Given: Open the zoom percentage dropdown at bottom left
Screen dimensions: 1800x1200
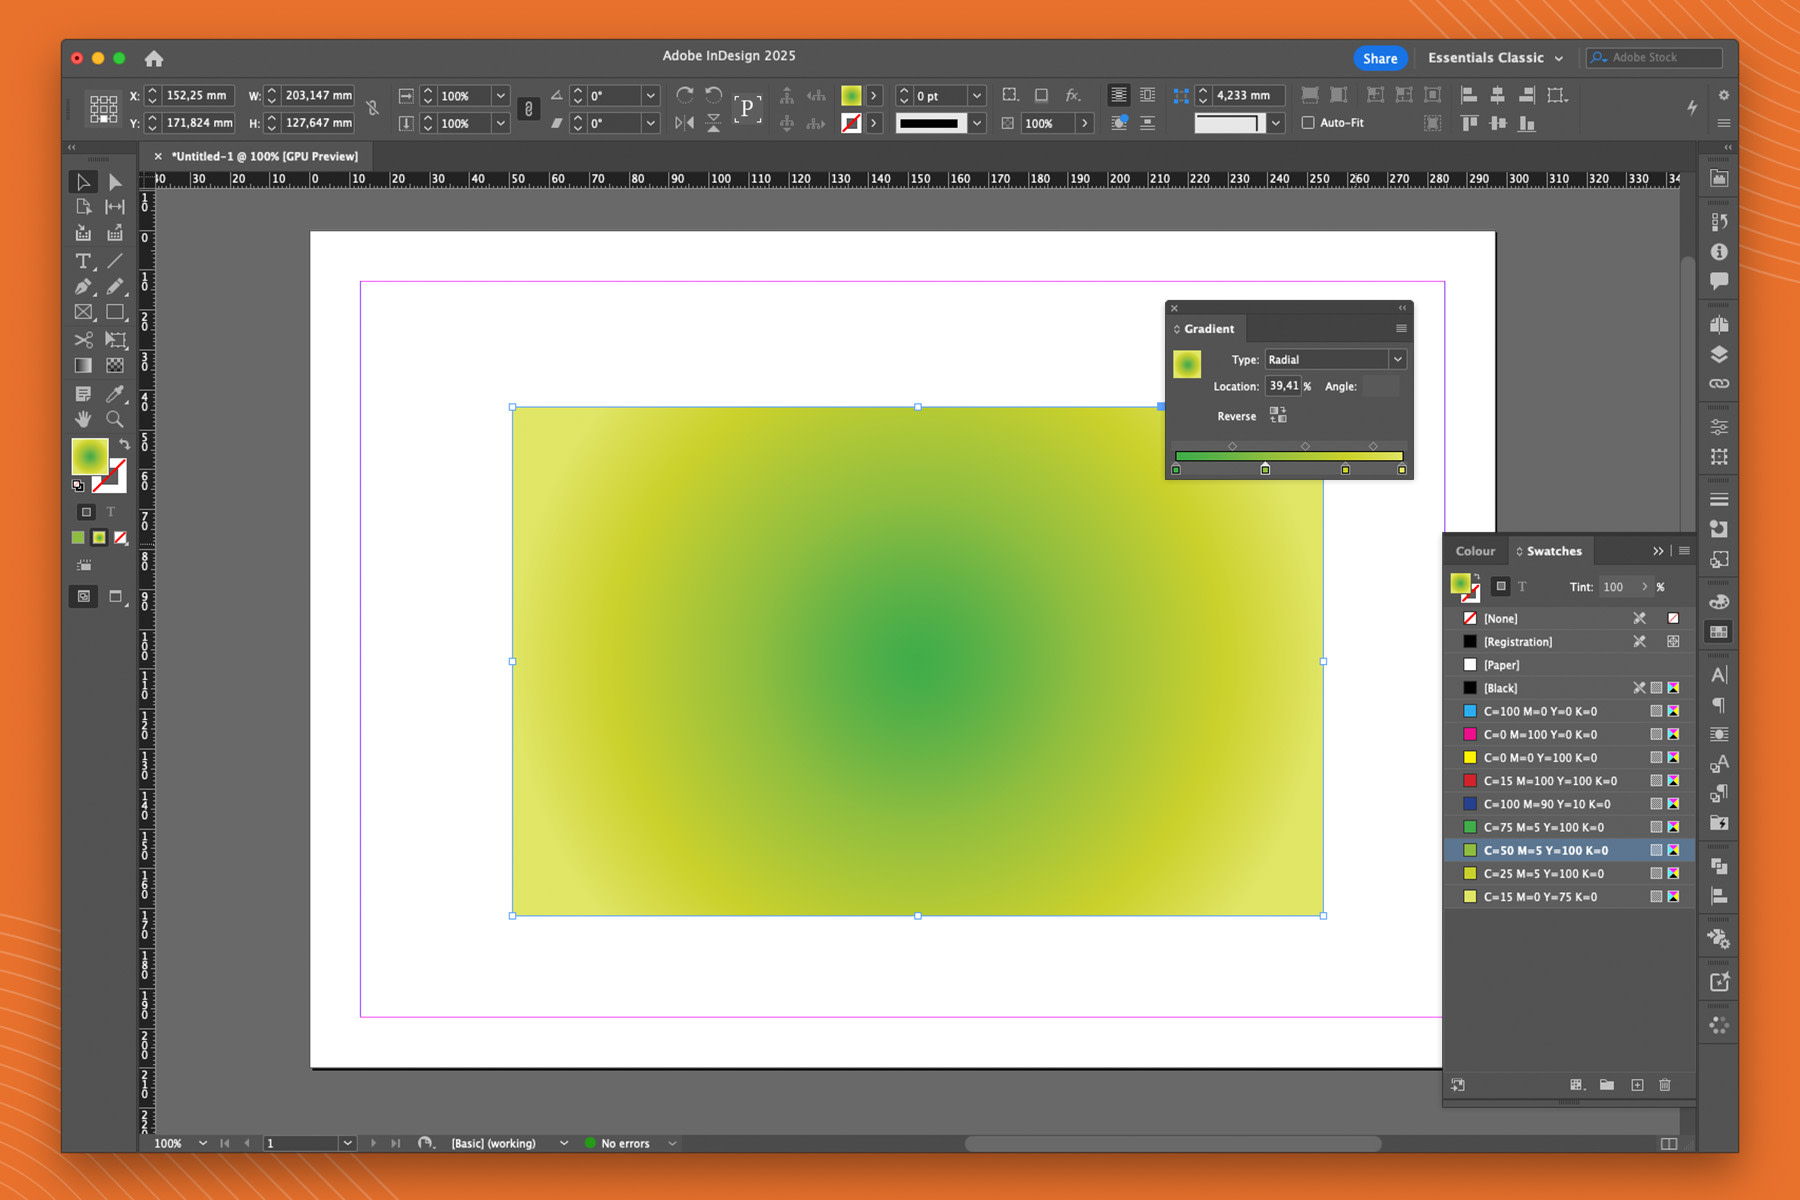Looking at the screenshot, I should pyautogui.click(x=203, y=1142).
